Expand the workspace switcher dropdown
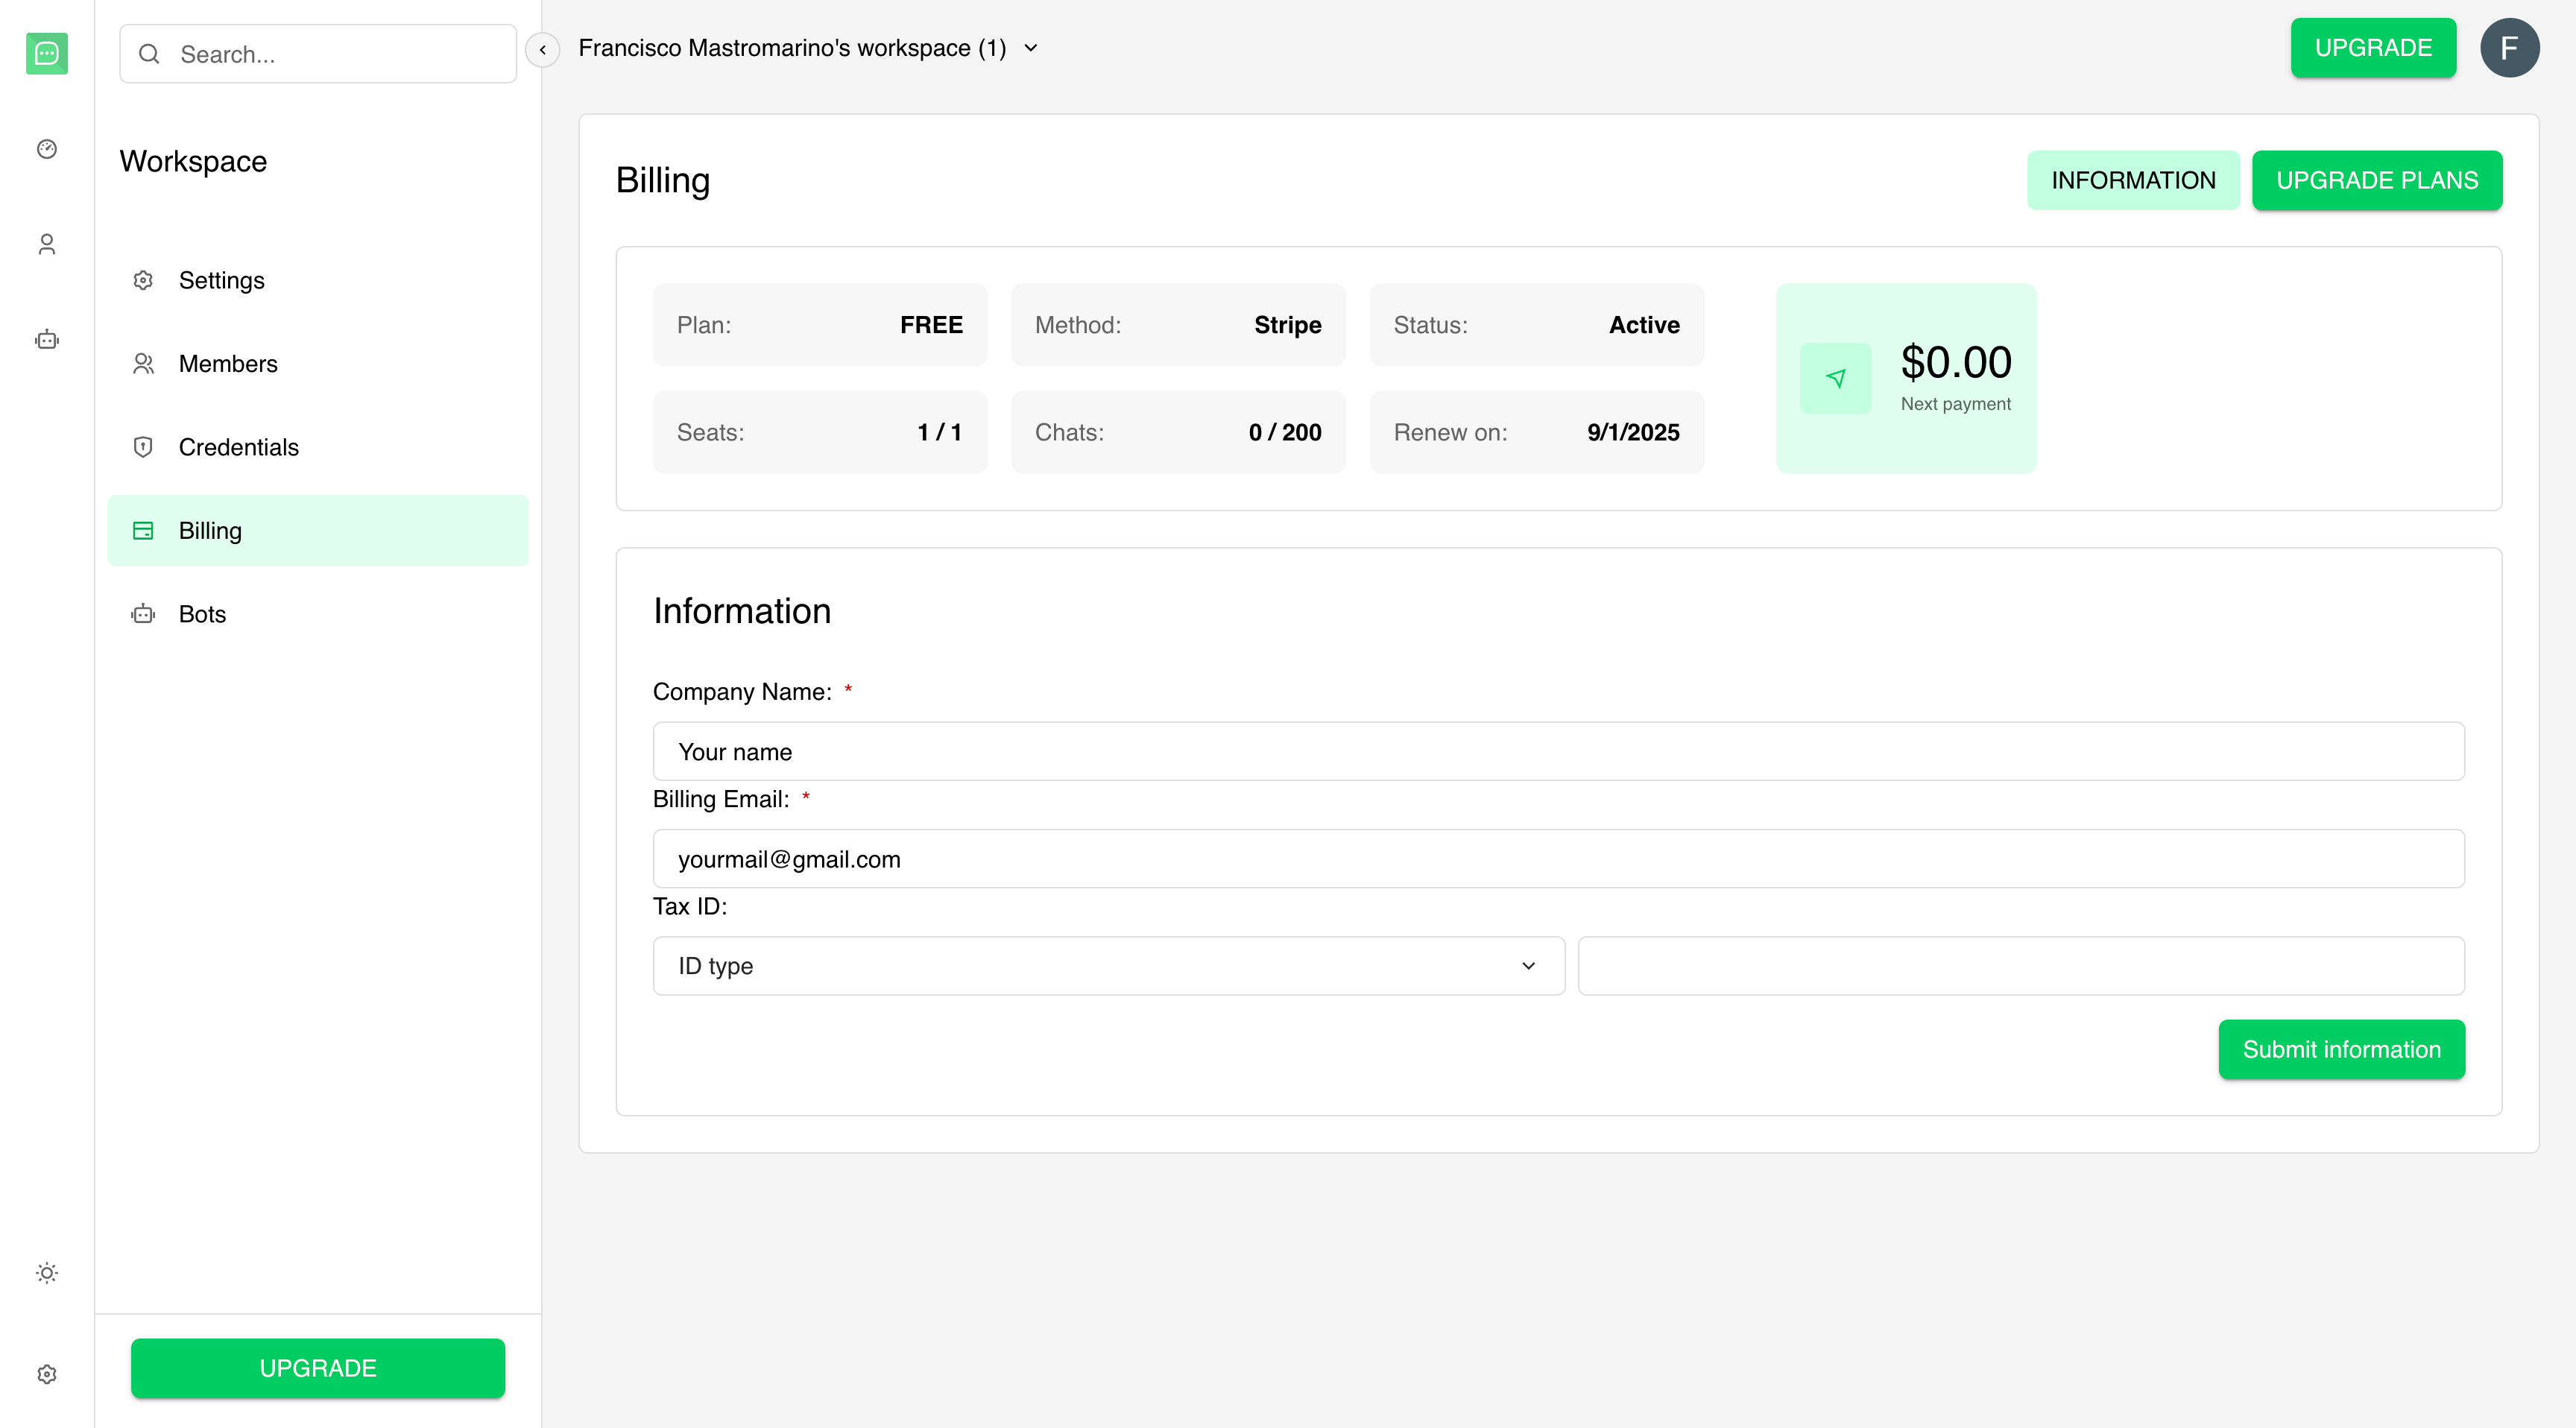Image resolution: width=2576 pixels, height=1428 pixels. click(1030, 48)
